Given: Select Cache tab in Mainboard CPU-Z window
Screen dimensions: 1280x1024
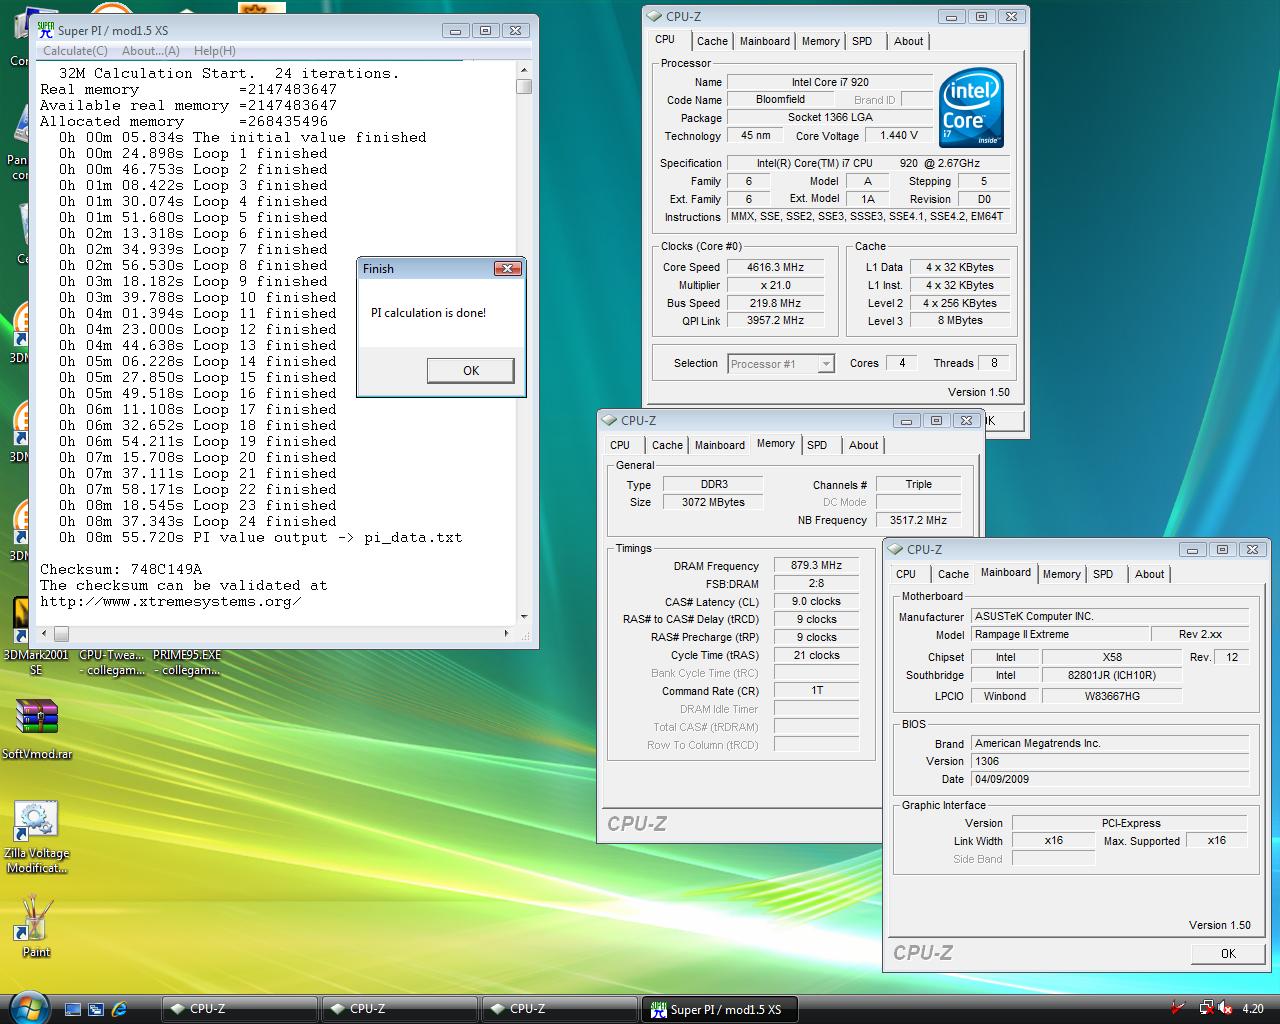Looking at the screenshot, I should pyautogui.click(x=952, y=574).
